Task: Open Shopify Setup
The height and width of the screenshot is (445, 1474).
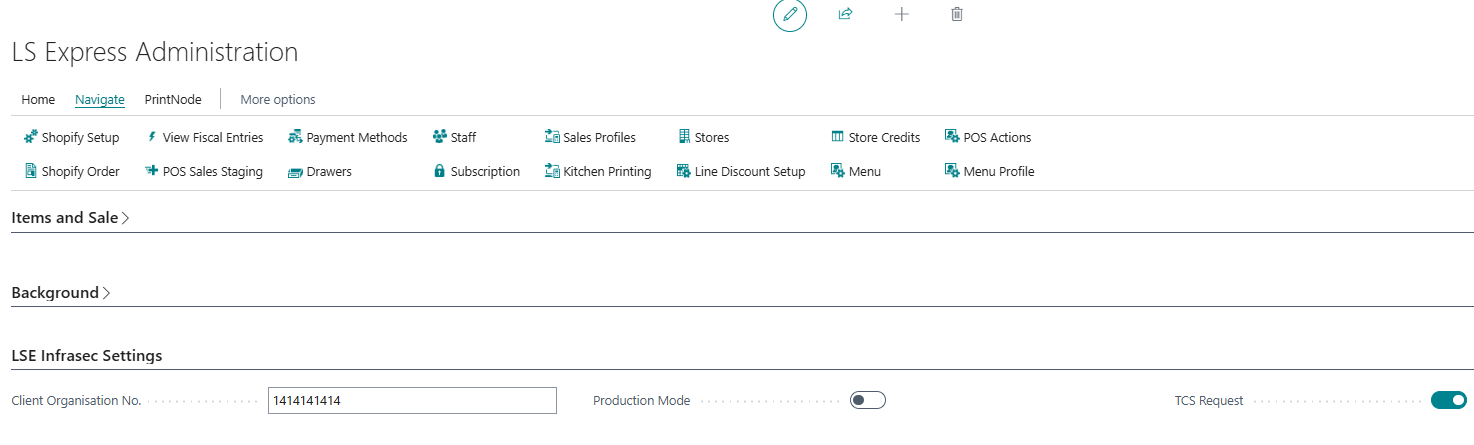Action: click(71, 138)
